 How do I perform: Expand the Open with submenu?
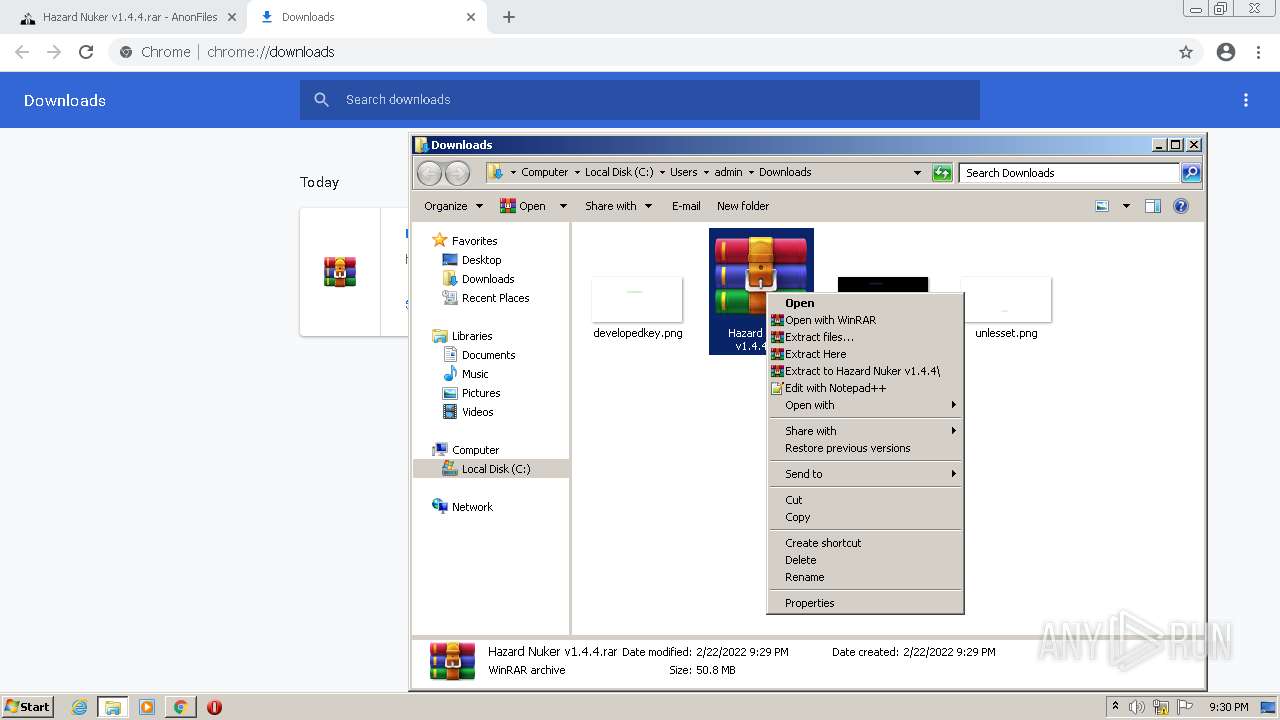[865, 405]
